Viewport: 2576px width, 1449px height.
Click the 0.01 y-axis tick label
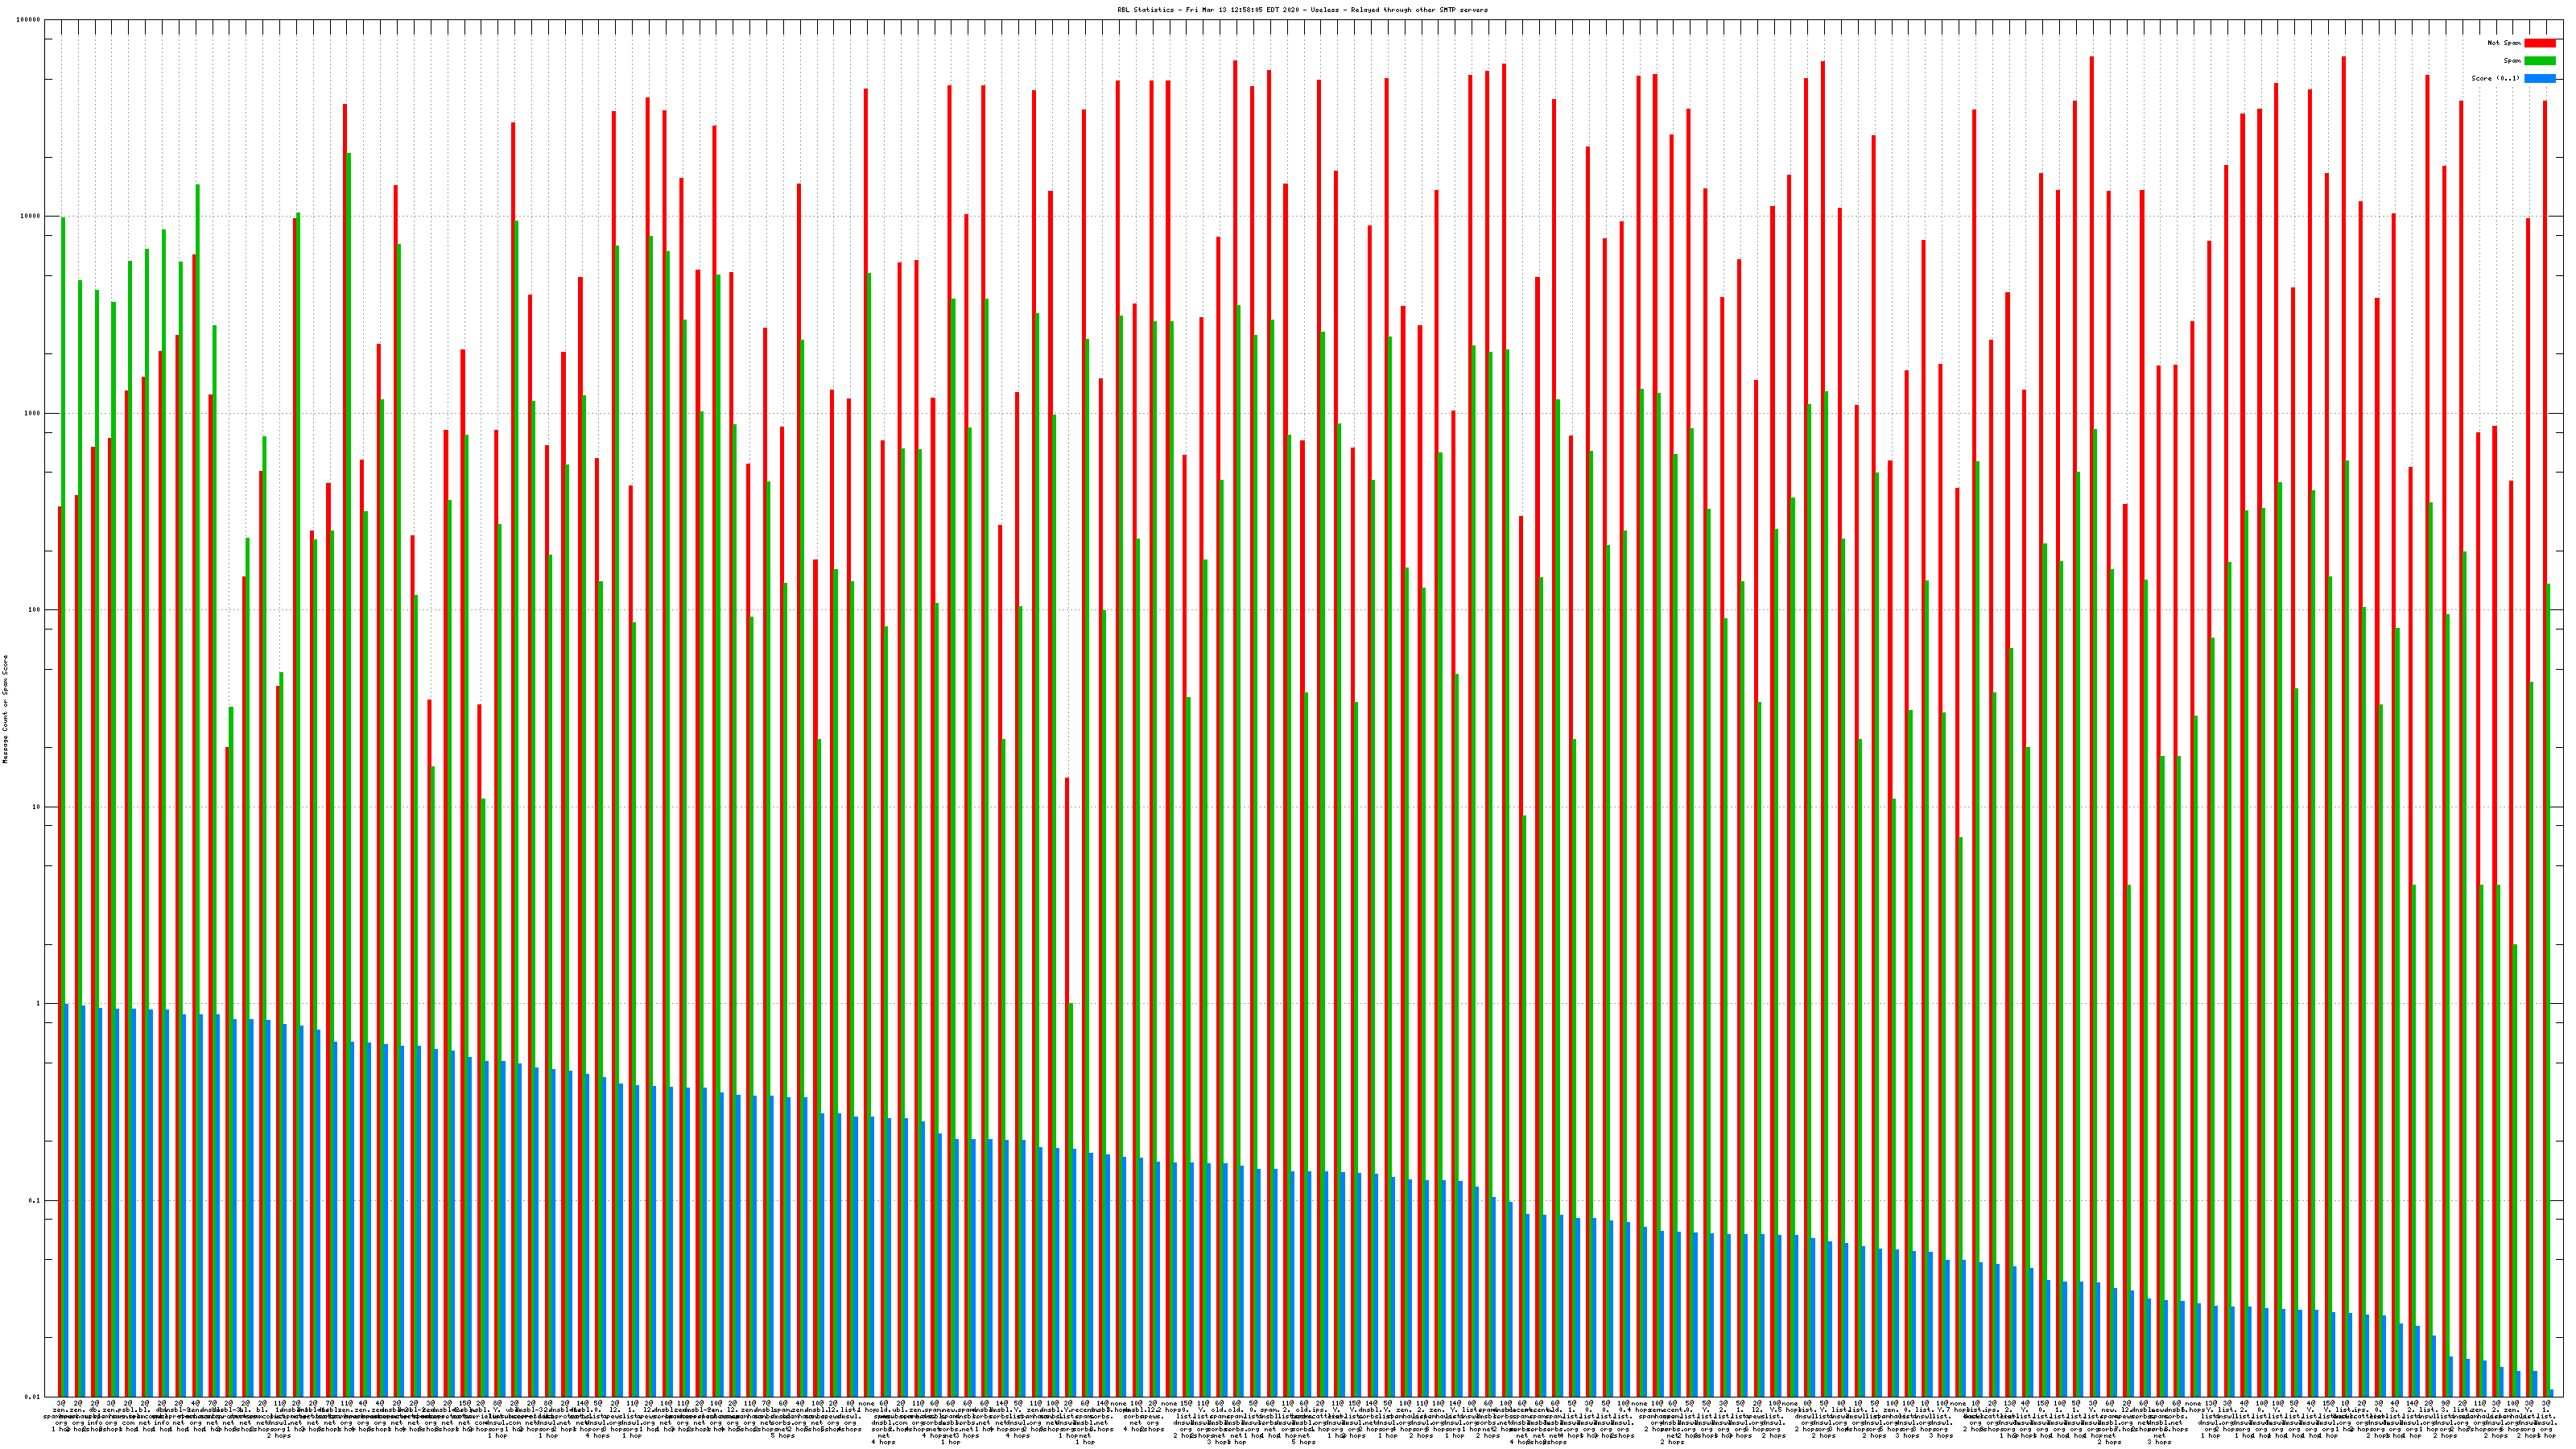point(32,1397)
